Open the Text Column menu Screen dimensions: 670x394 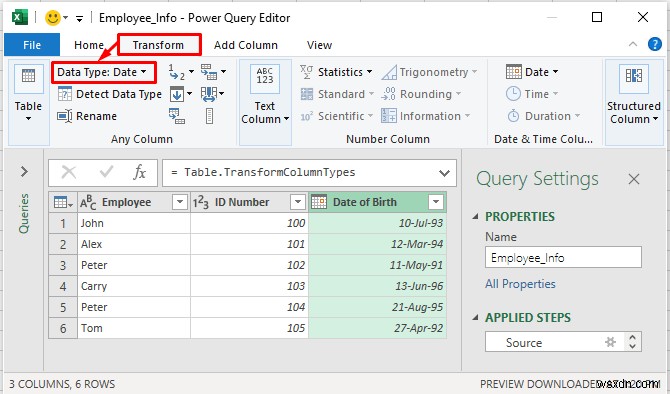265,95
